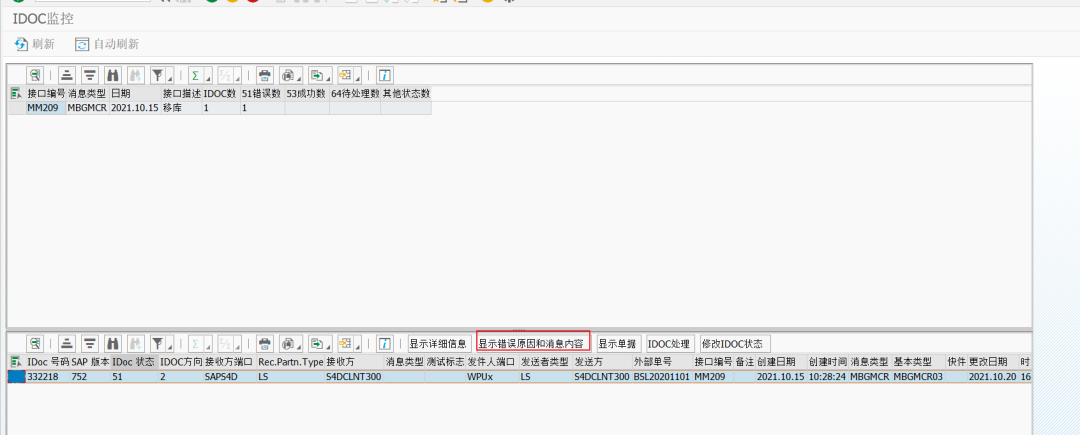Click 消息类型 column header in upper table
Viewport: 1080px width, 435px height.
tap(87, 93)
